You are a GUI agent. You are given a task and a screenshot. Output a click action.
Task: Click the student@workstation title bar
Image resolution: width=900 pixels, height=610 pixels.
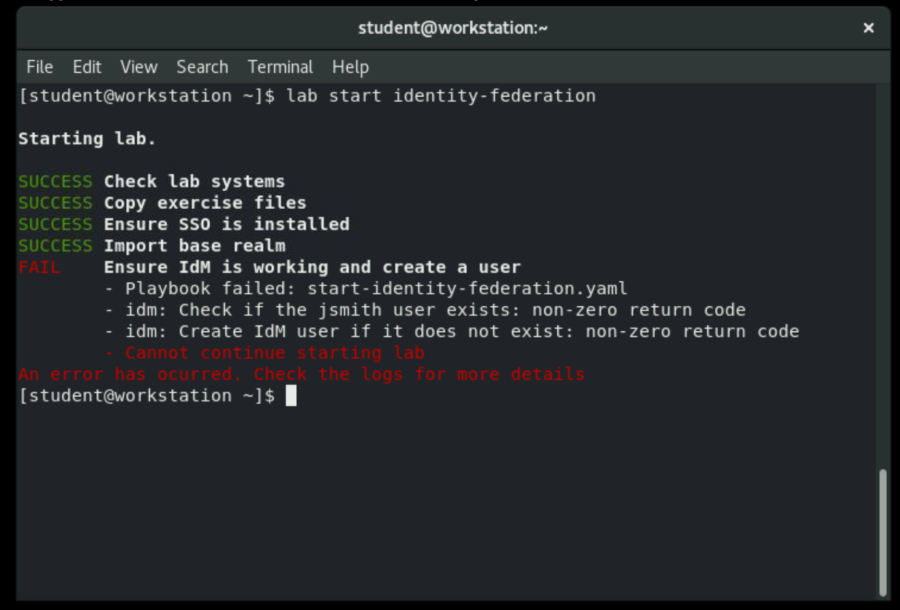point(452,28)
